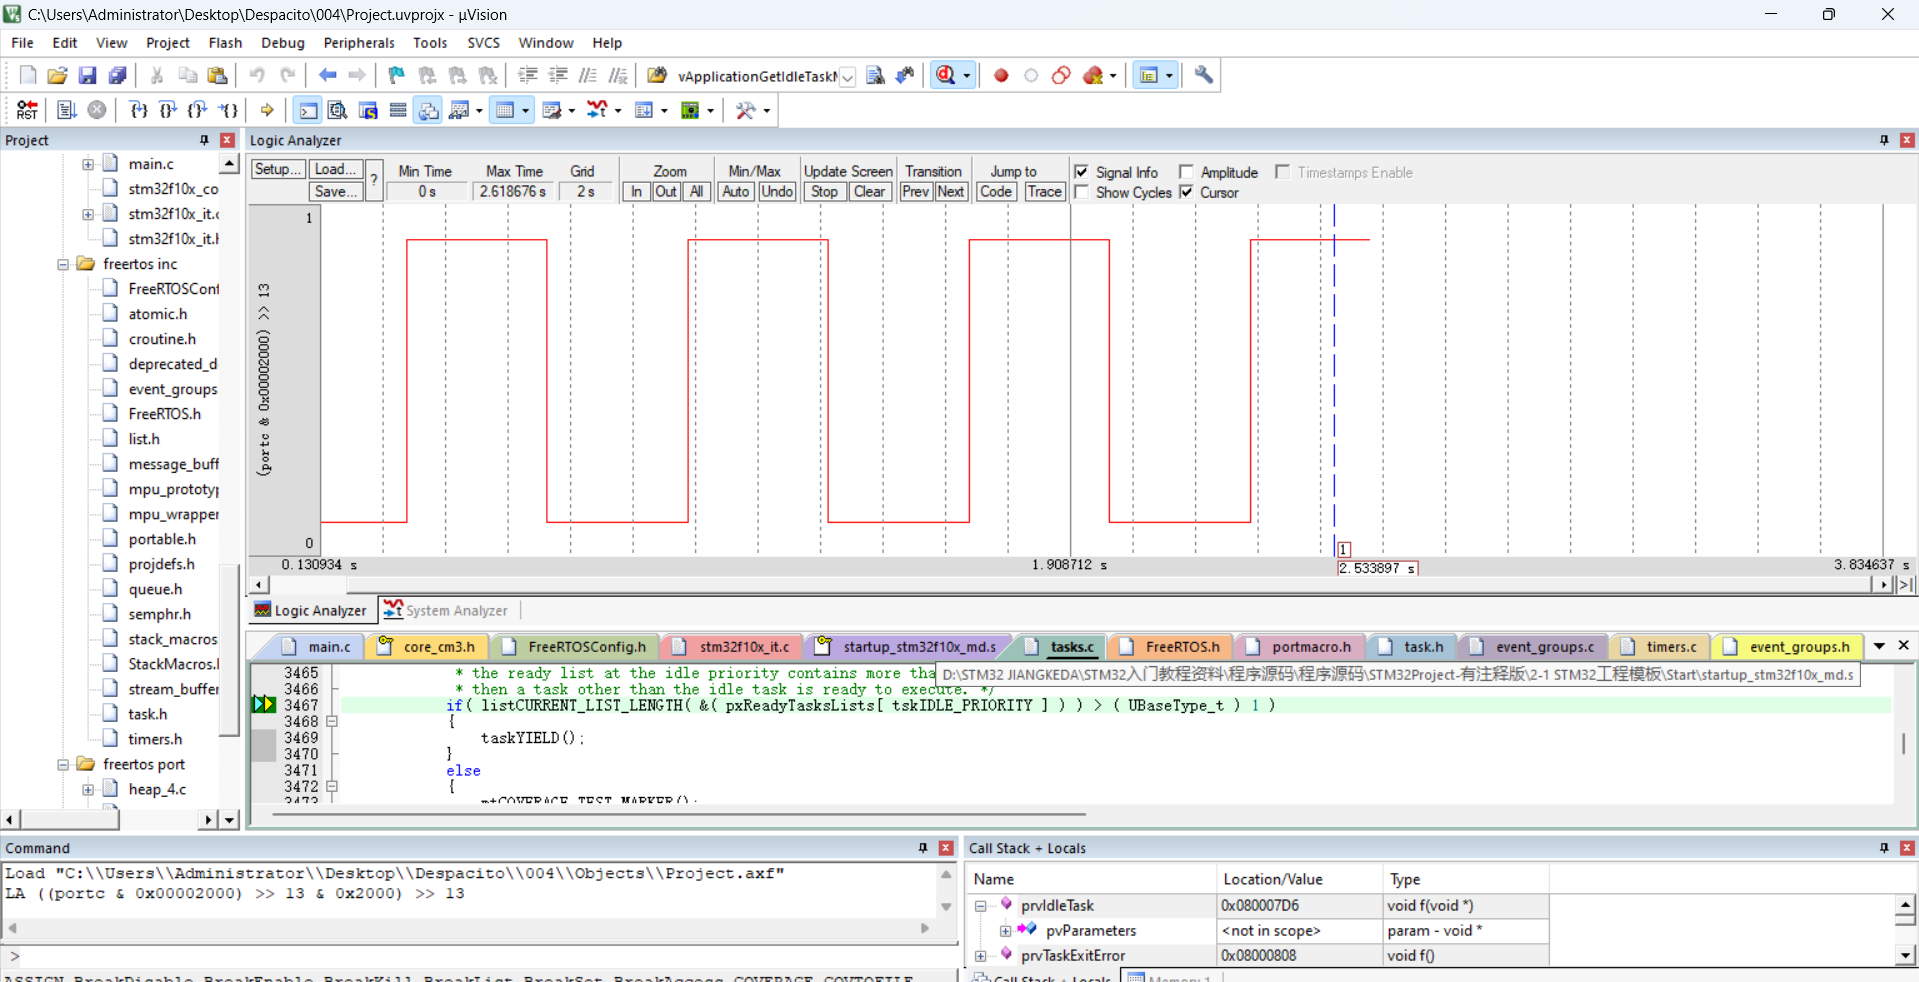Click the Open file icon
The image size is (1919, 982).
57,75
